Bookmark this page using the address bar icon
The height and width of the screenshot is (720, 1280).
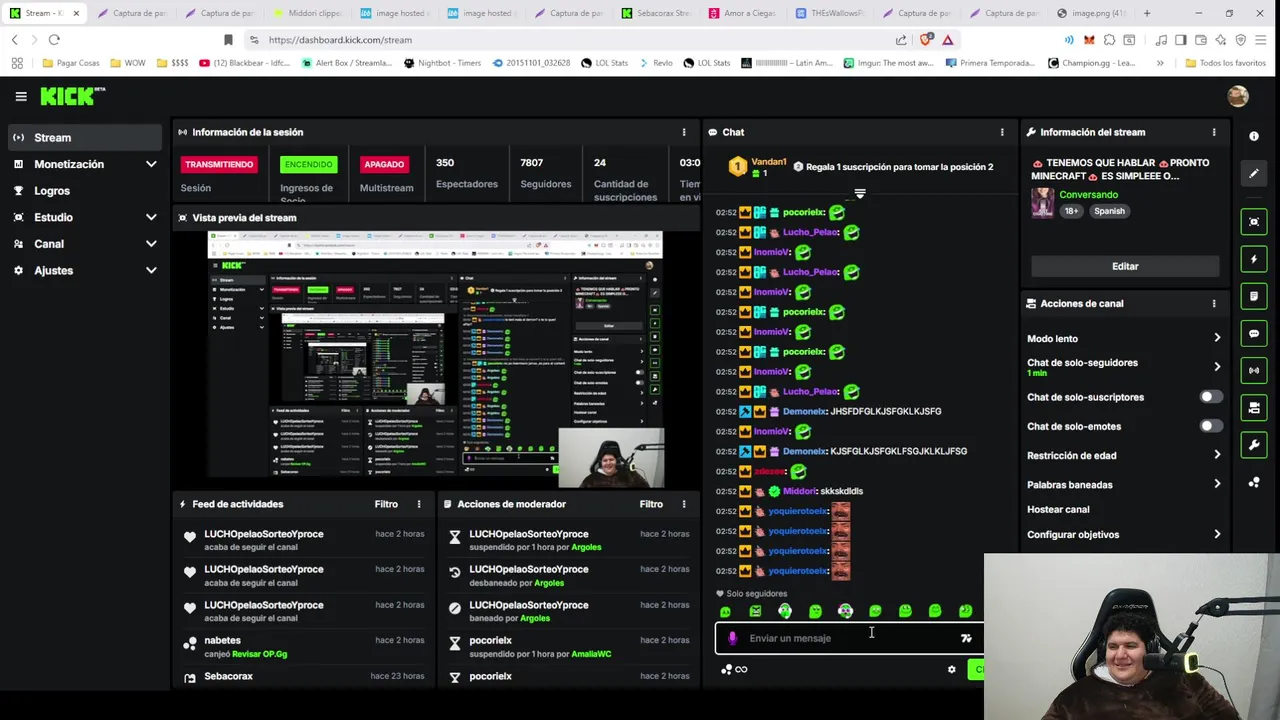[x=228, y=39]
